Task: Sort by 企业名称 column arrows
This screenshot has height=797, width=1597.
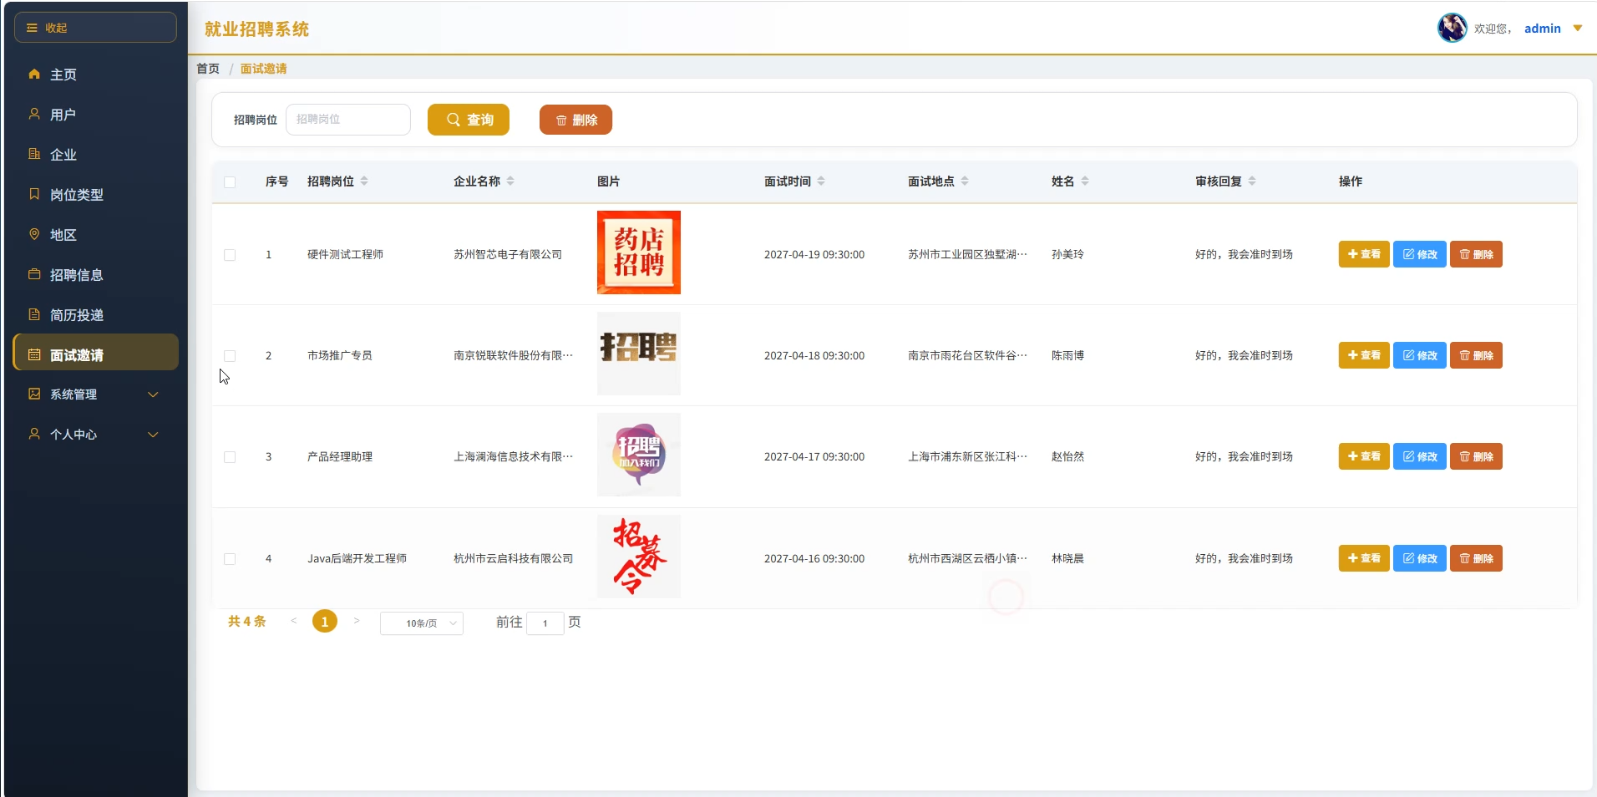Action: pos(510,181)
